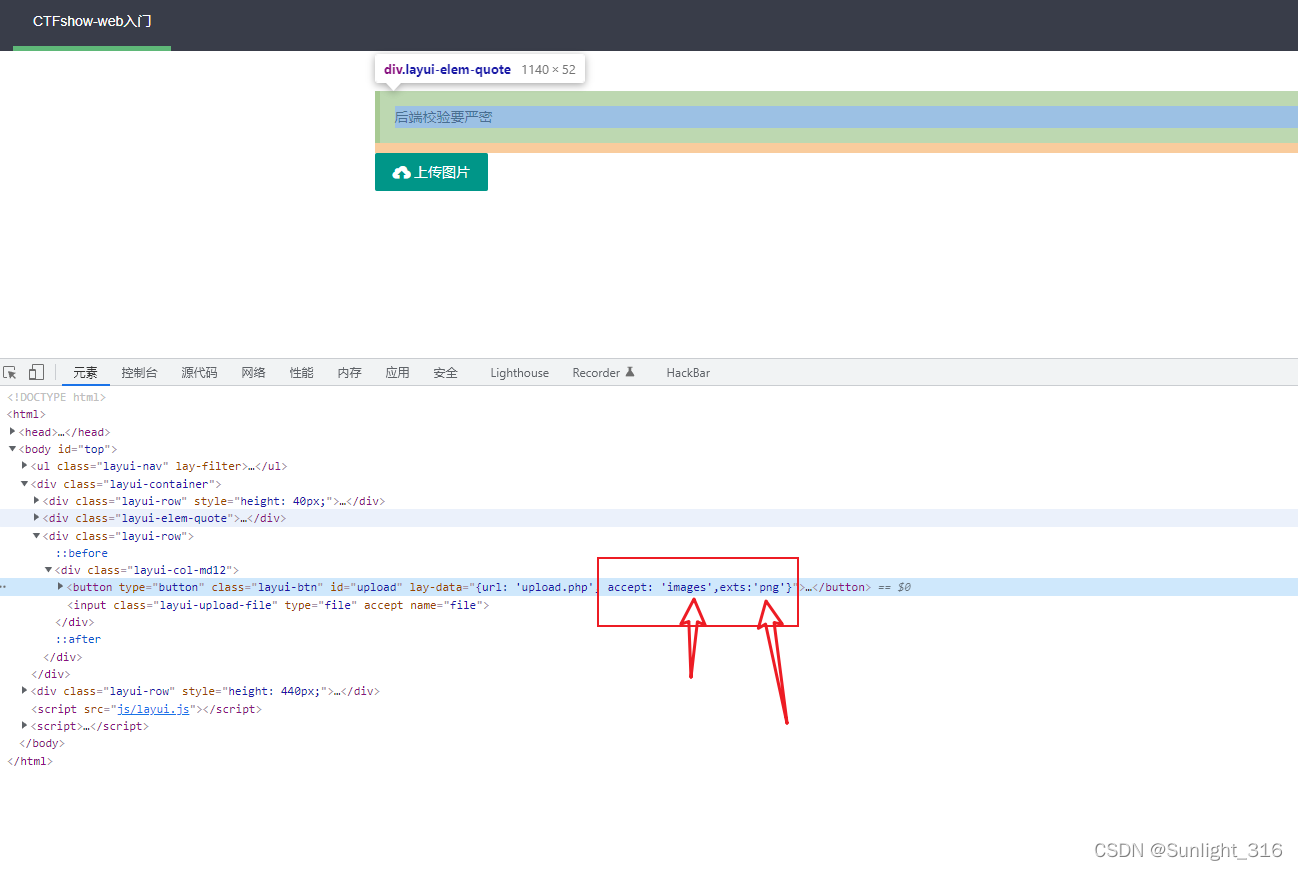Open the HackBar tab

[x=688, y=372]
